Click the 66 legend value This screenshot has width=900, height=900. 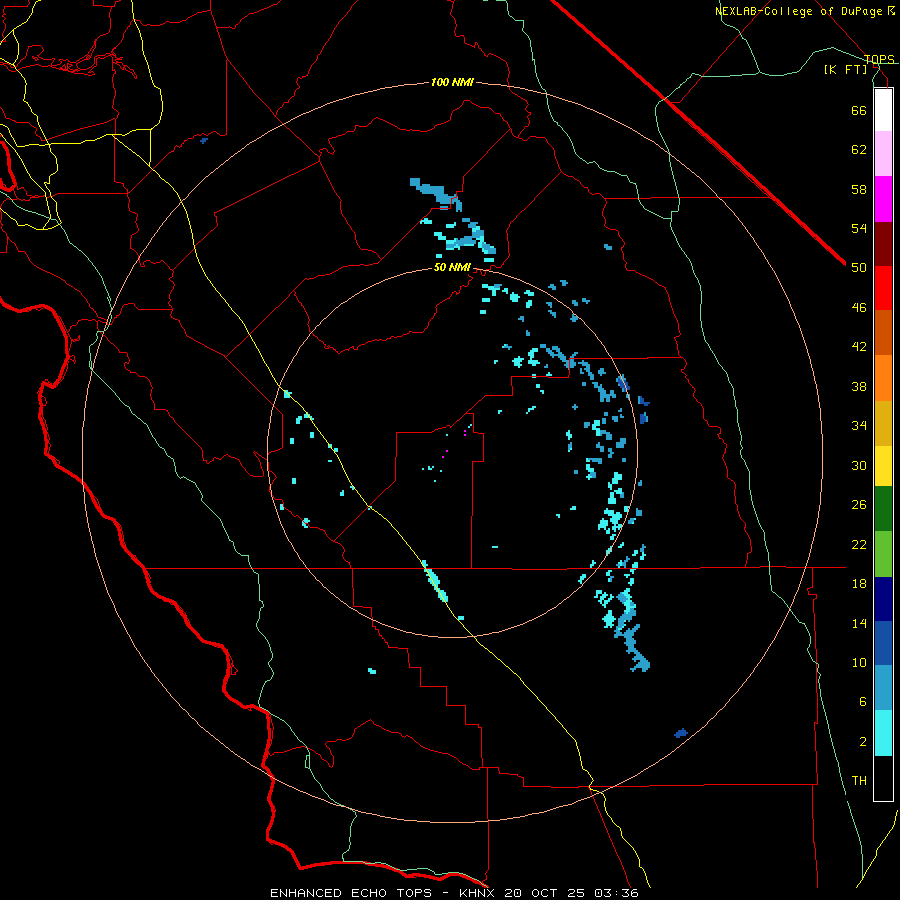coord(859,110)
